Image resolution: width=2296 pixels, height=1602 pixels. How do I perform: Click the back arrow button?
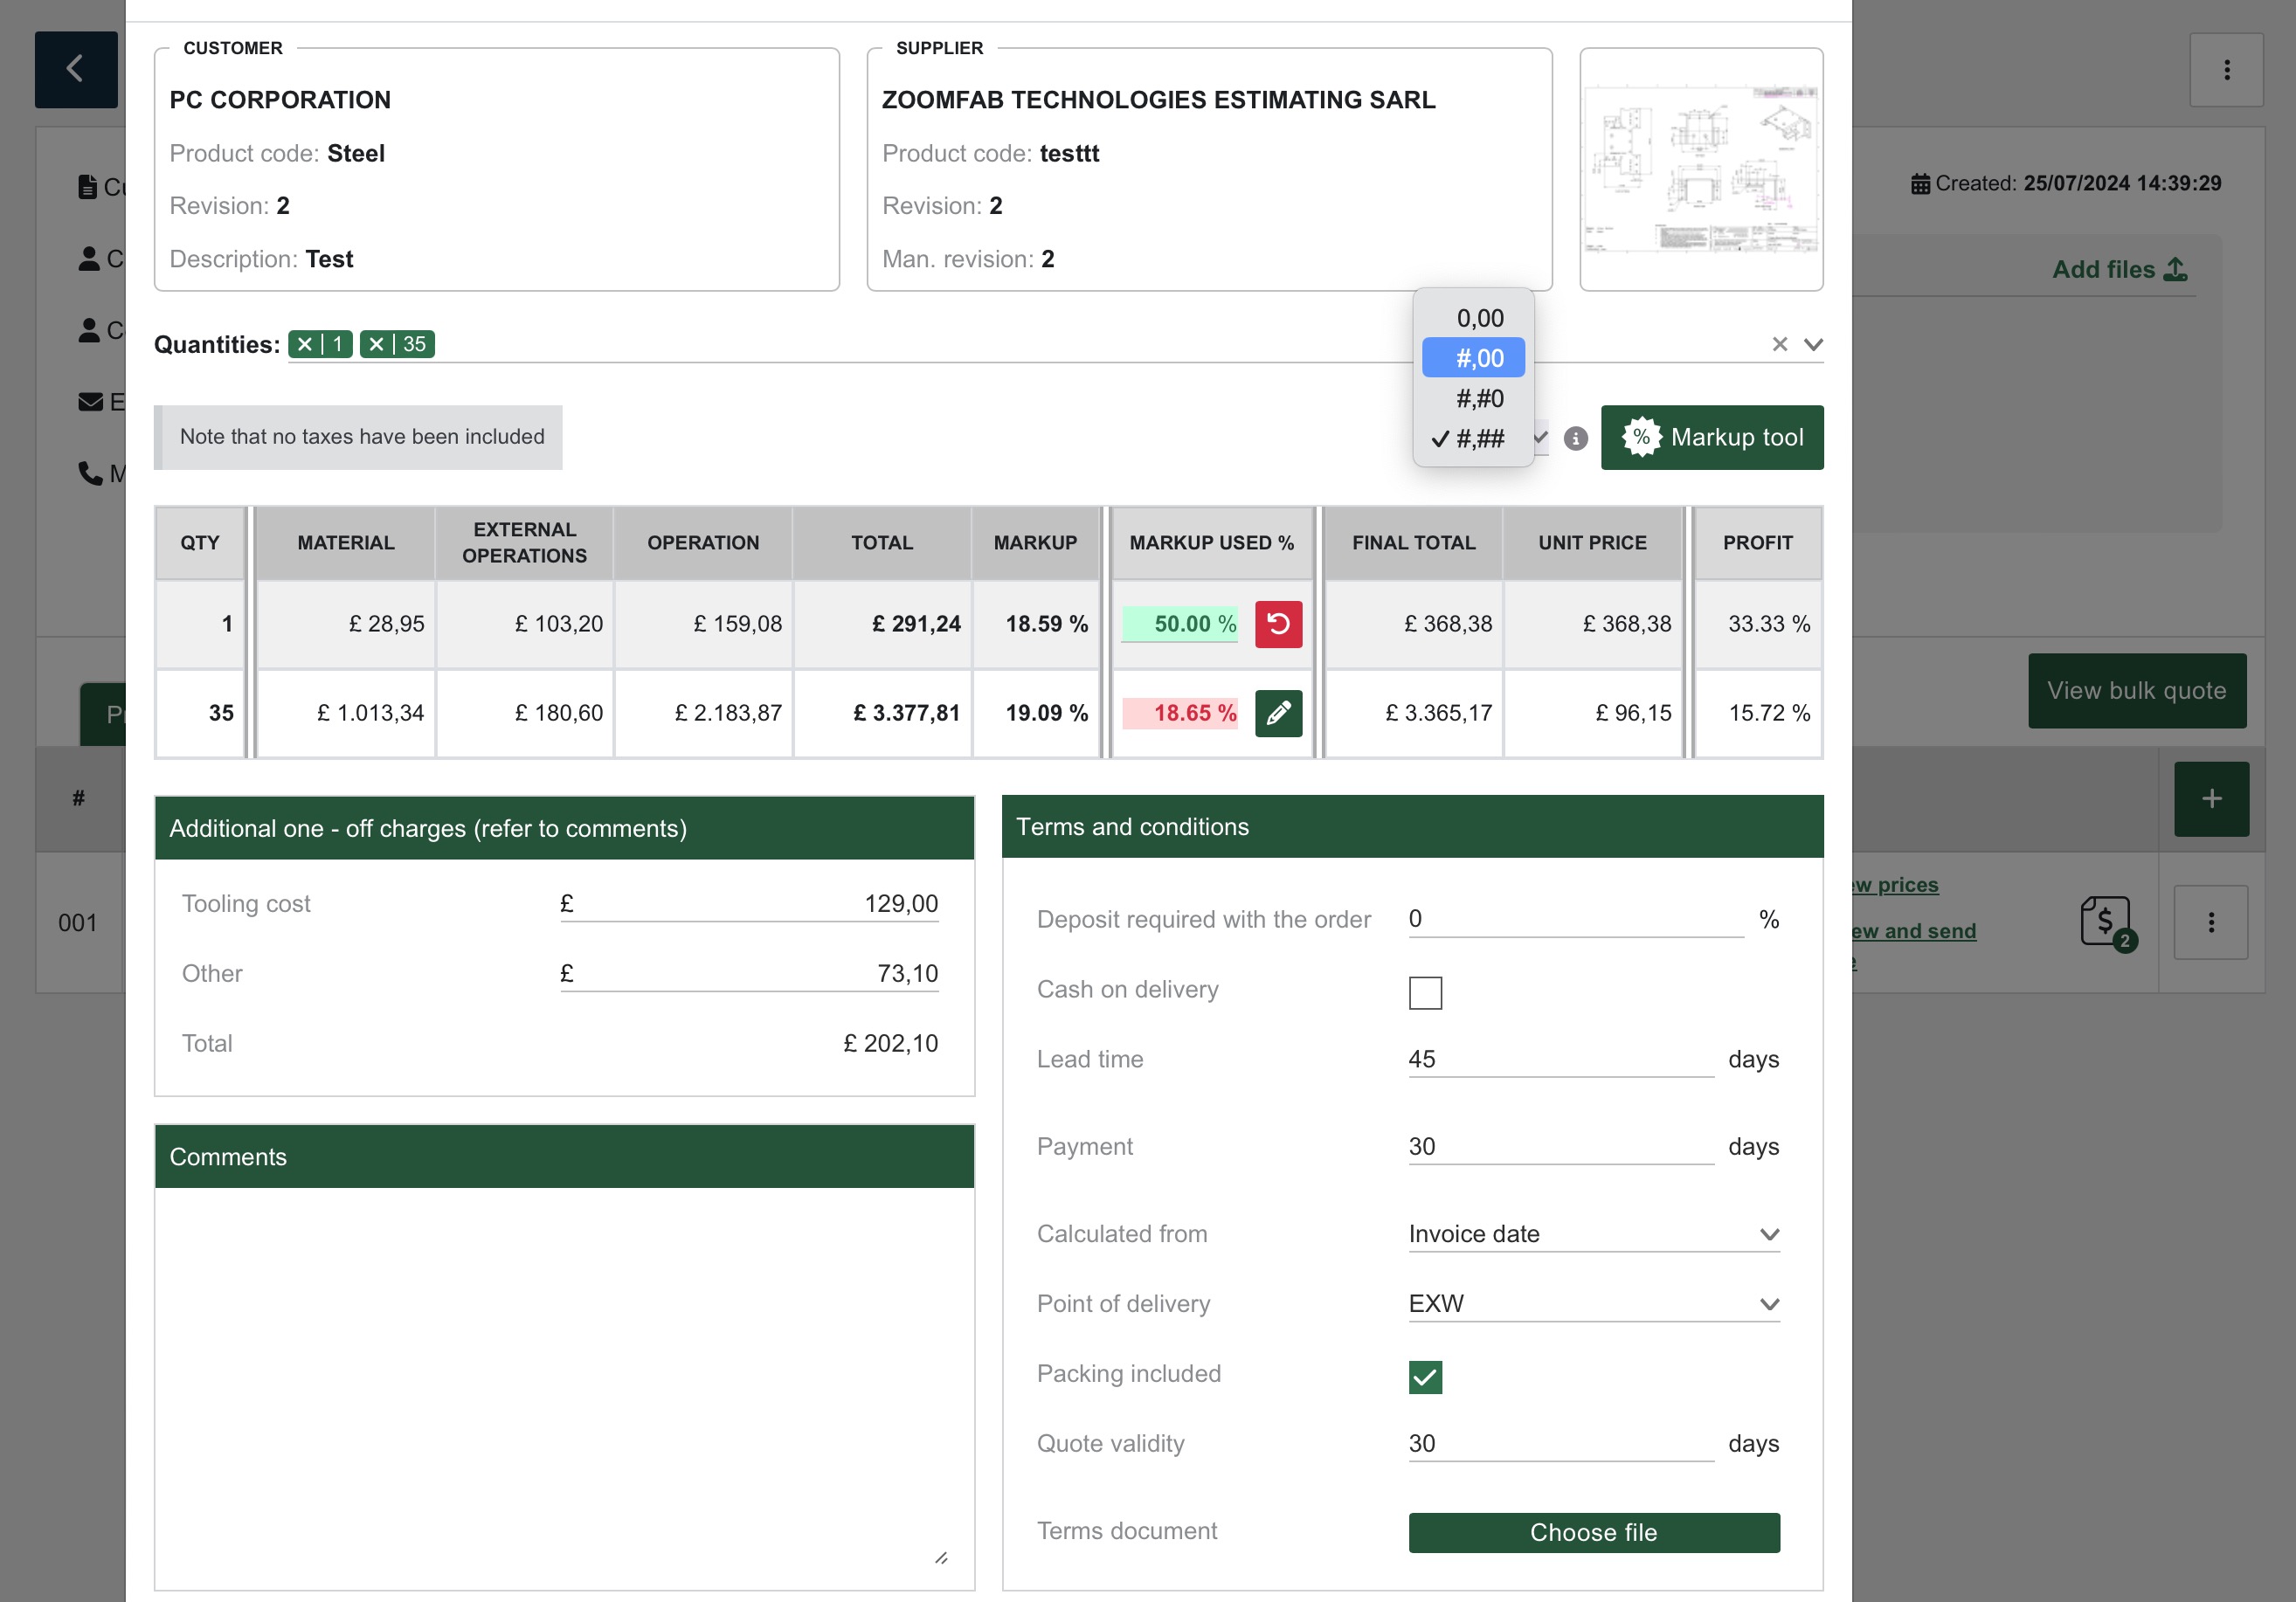[76, 69]
